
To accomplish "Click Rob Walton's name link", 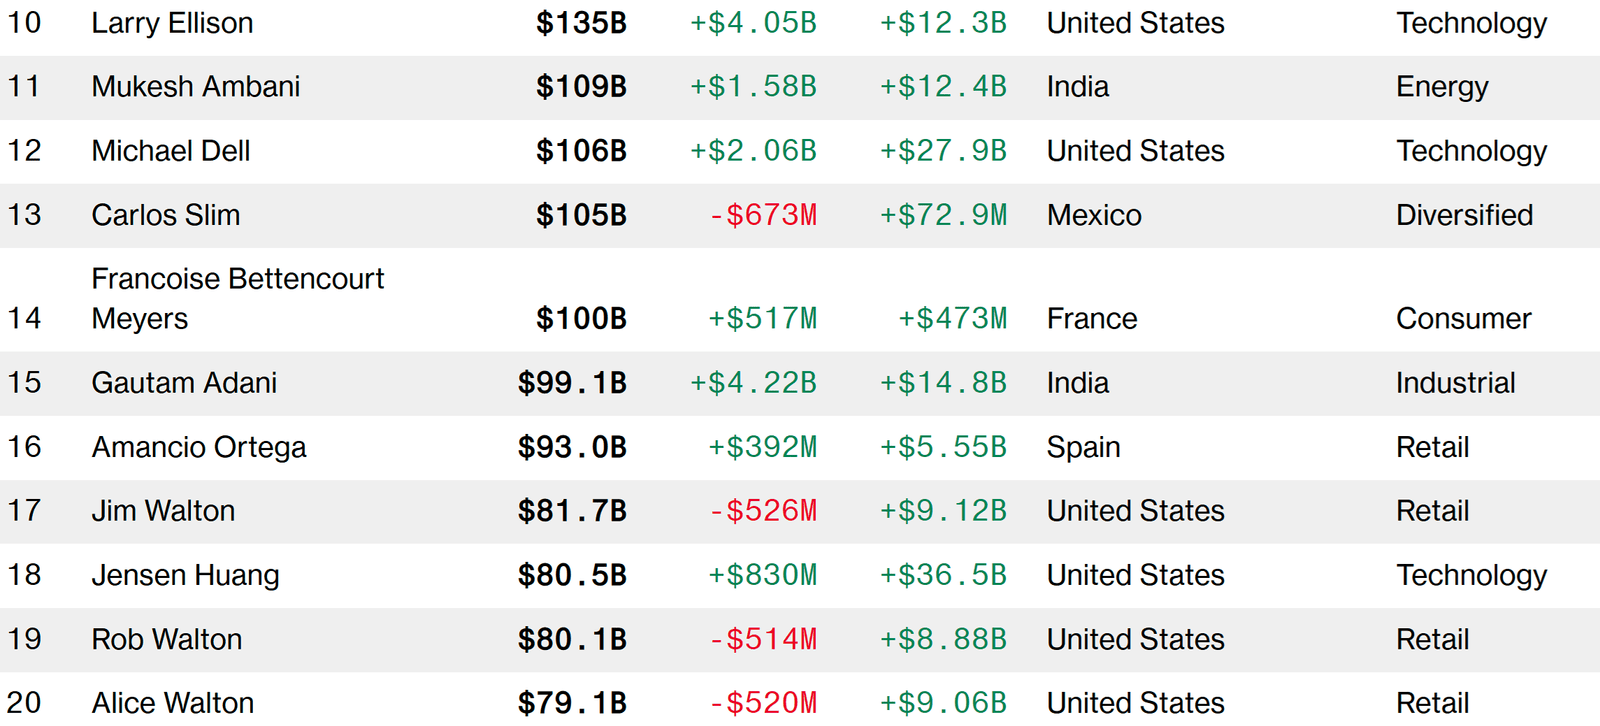I will point(166,639).
